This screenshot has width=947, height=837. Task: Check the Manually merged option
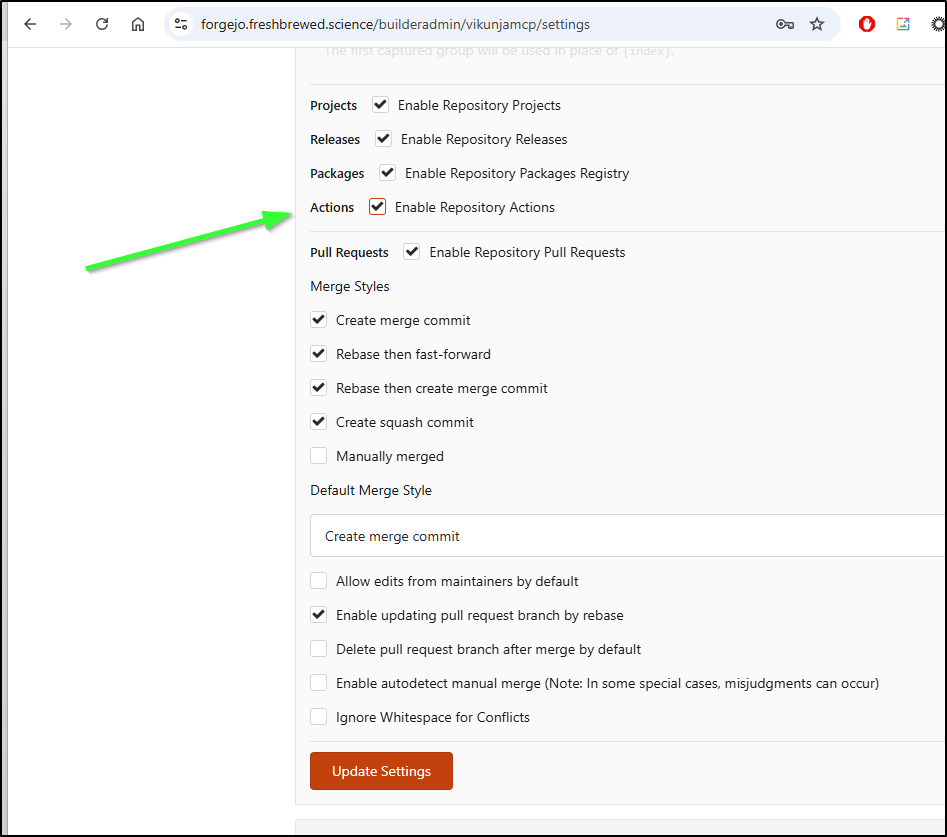coord(319,456)
